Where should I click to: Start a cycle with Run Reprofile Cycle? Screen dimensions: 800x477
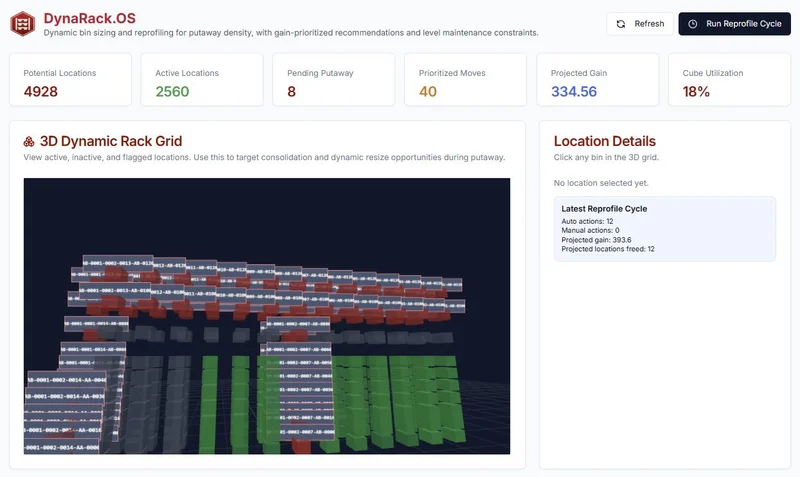pos(734,24)
